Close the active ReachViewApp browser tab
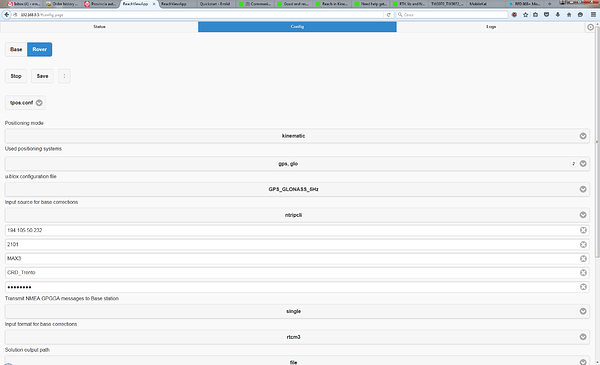 pyautogui.click(x=154, y=4)
